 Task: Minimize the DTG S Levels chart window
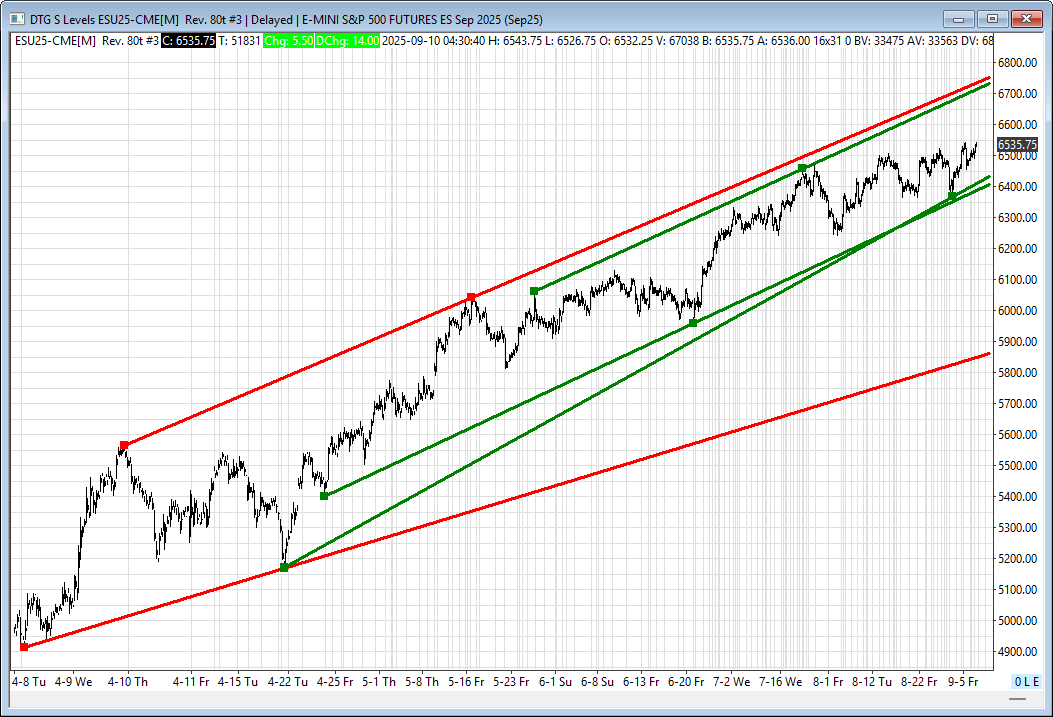pos(958,19)
